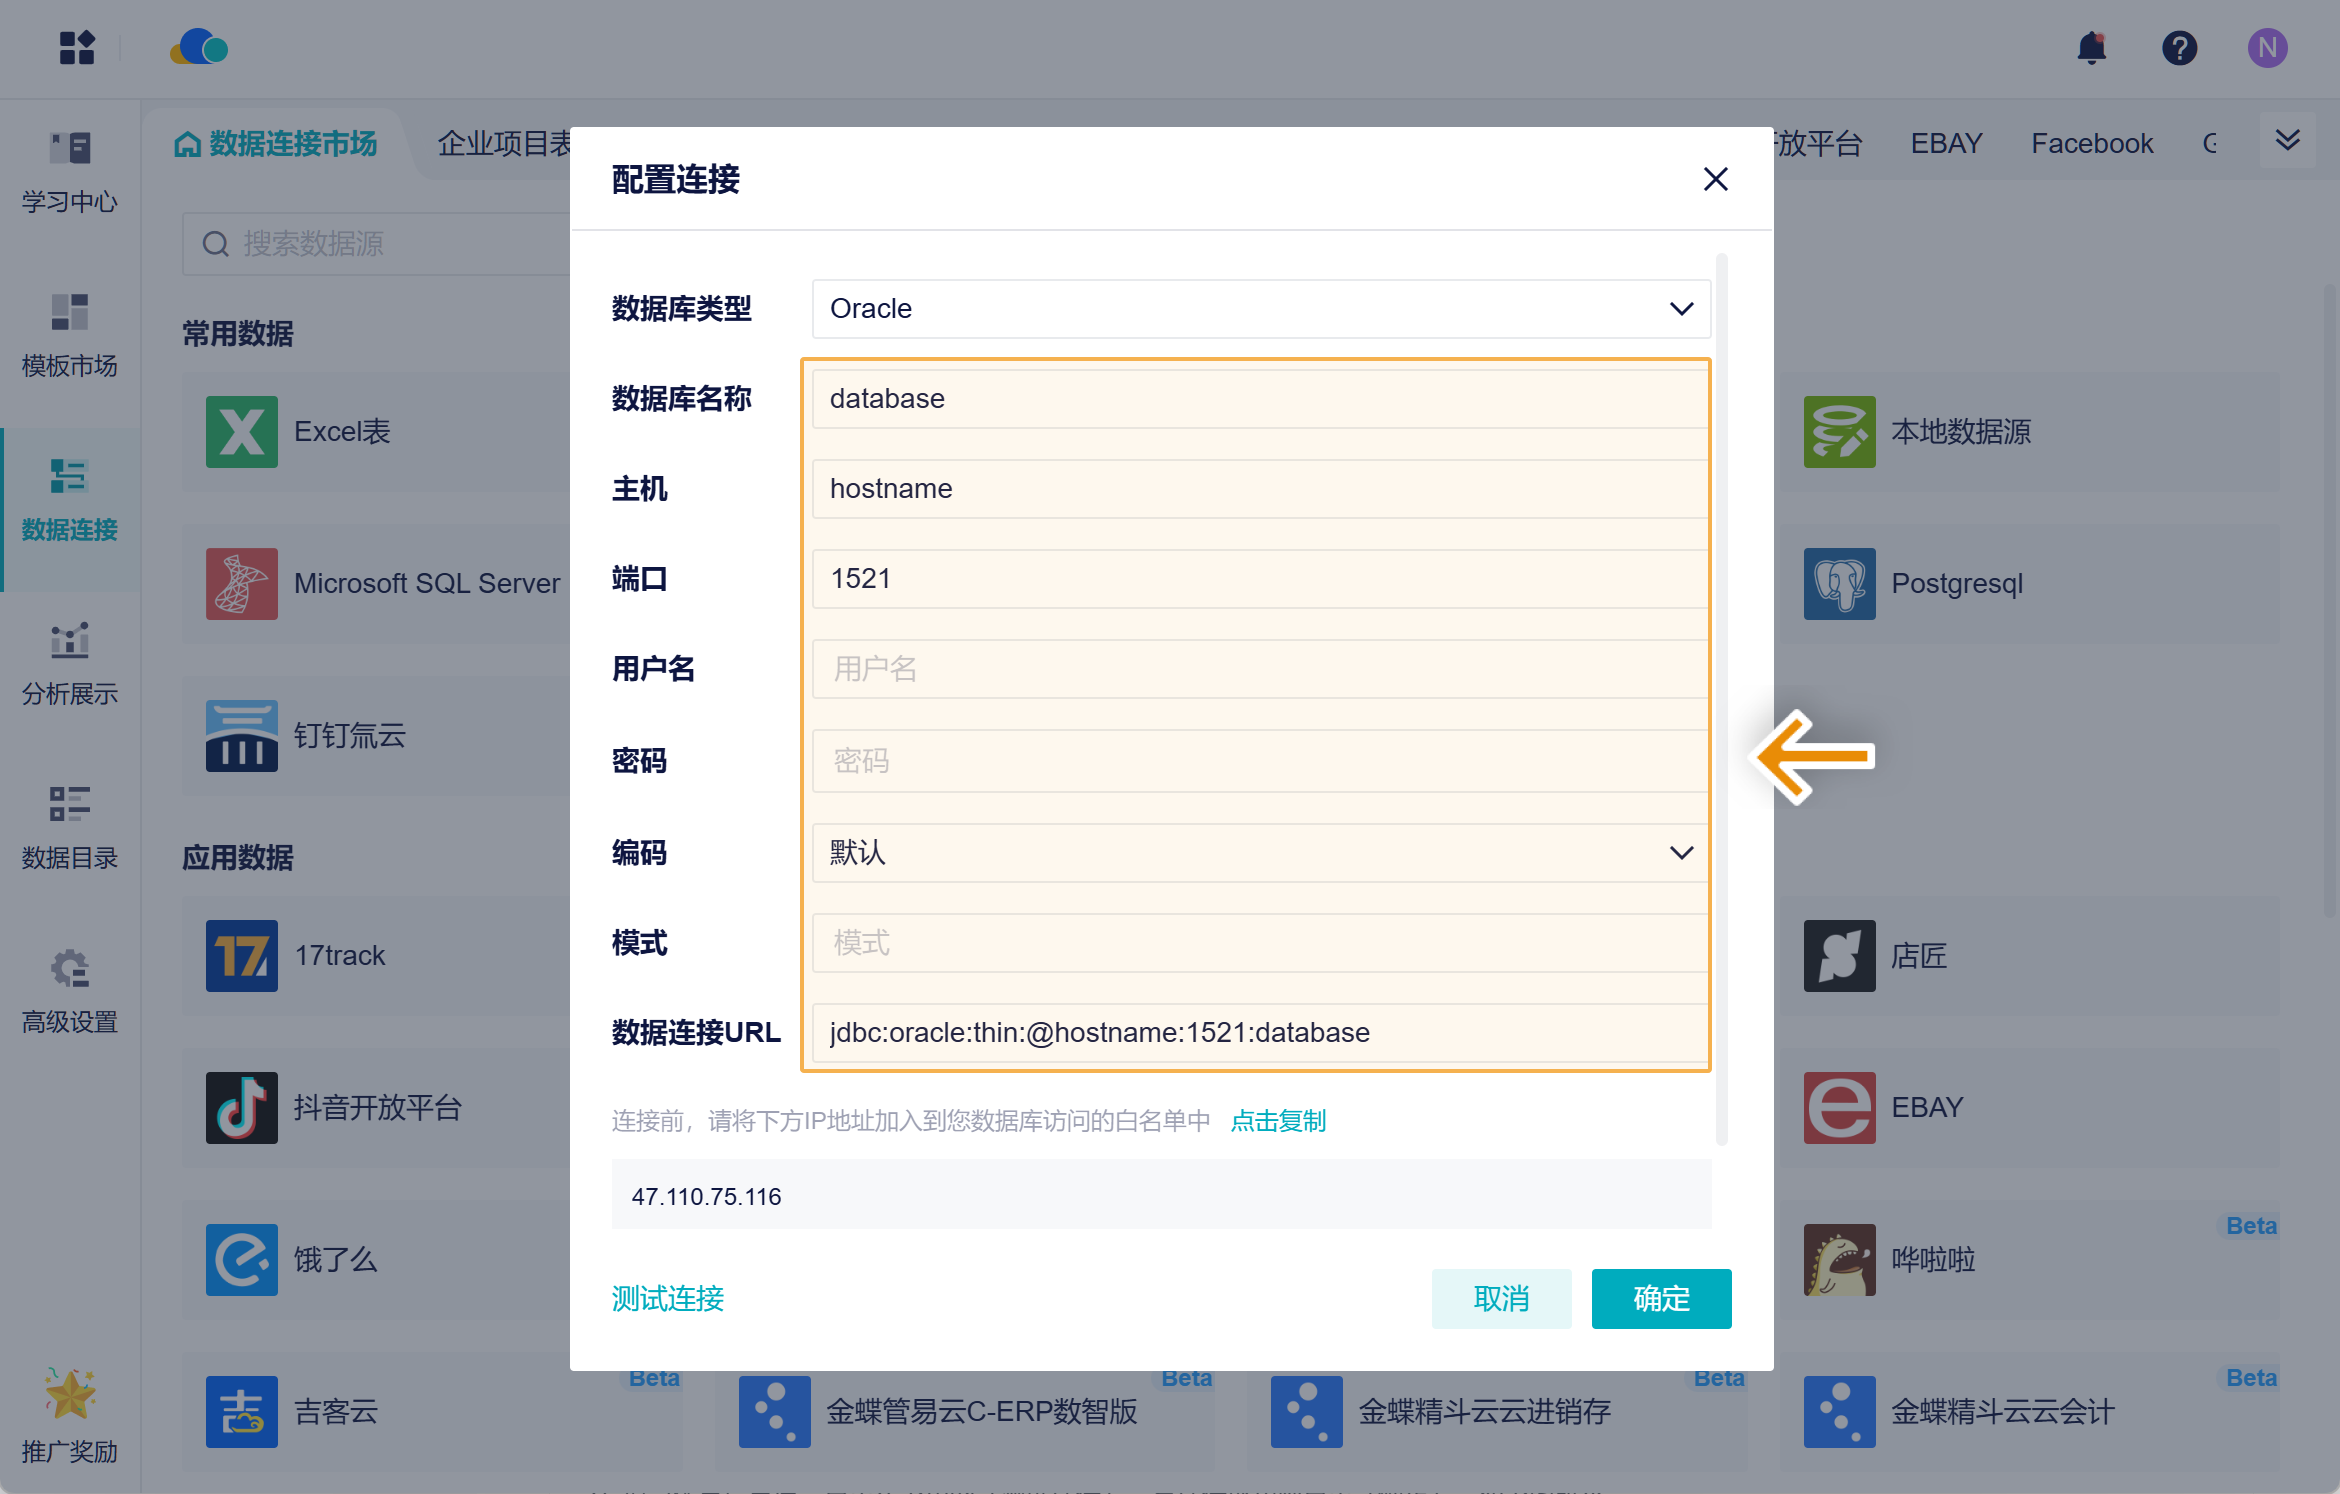The image size is (2340, 1494).
Task: Expand the 编码 默认 dropdown
Action: 1261,853
